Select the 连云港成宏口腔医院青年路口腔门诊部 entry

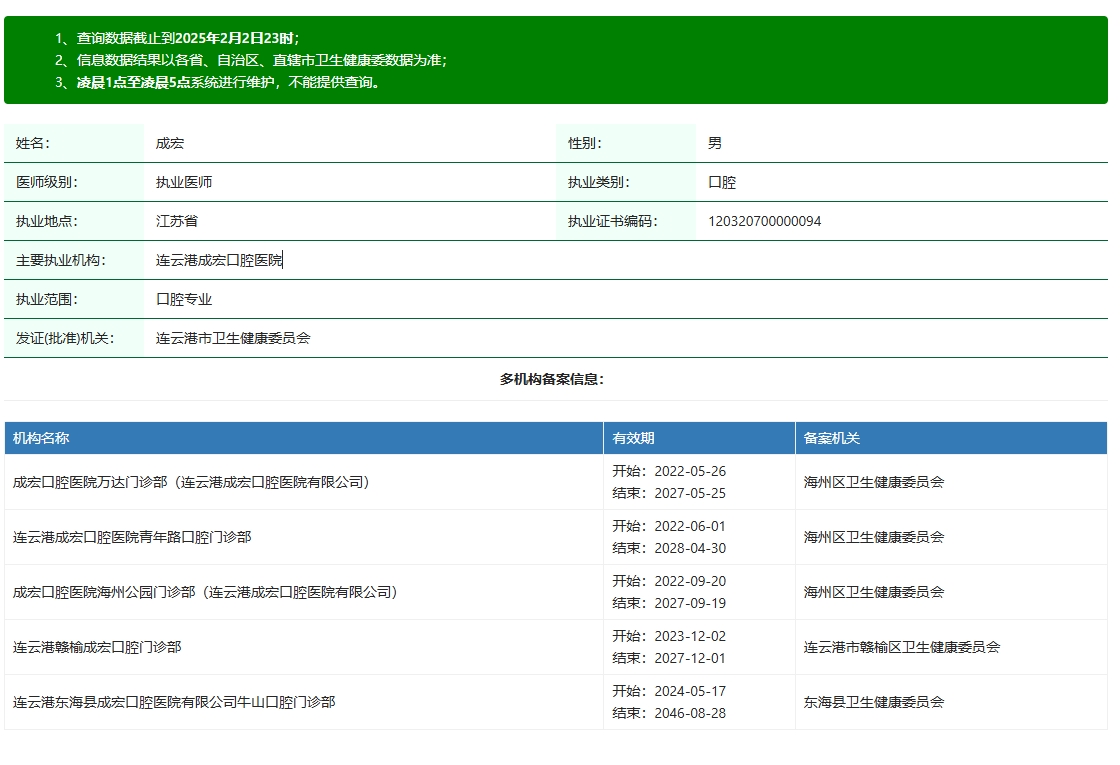coord(132,537)
